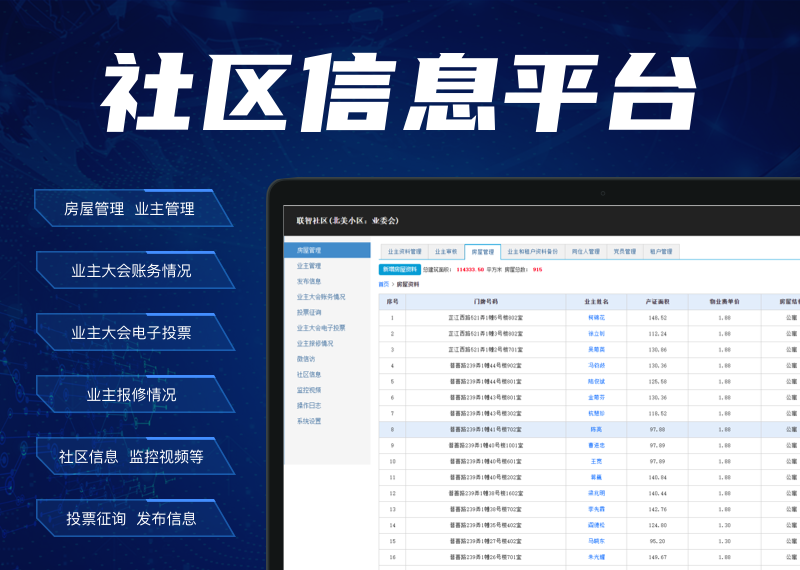Switch to the 业主资料管理 tab
The width and height of the screenshot is (800, 570).
405,252
